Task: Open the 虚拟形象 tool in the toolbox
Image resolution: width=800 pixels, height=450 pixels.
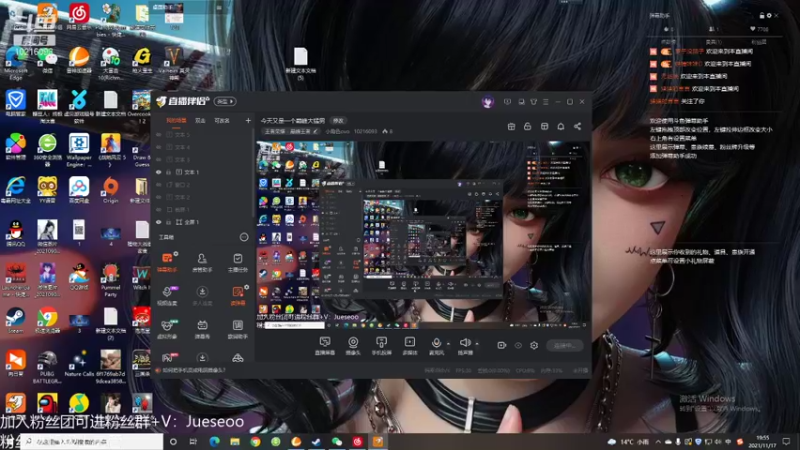Action: pyautogui.click(x=167, y=329)
